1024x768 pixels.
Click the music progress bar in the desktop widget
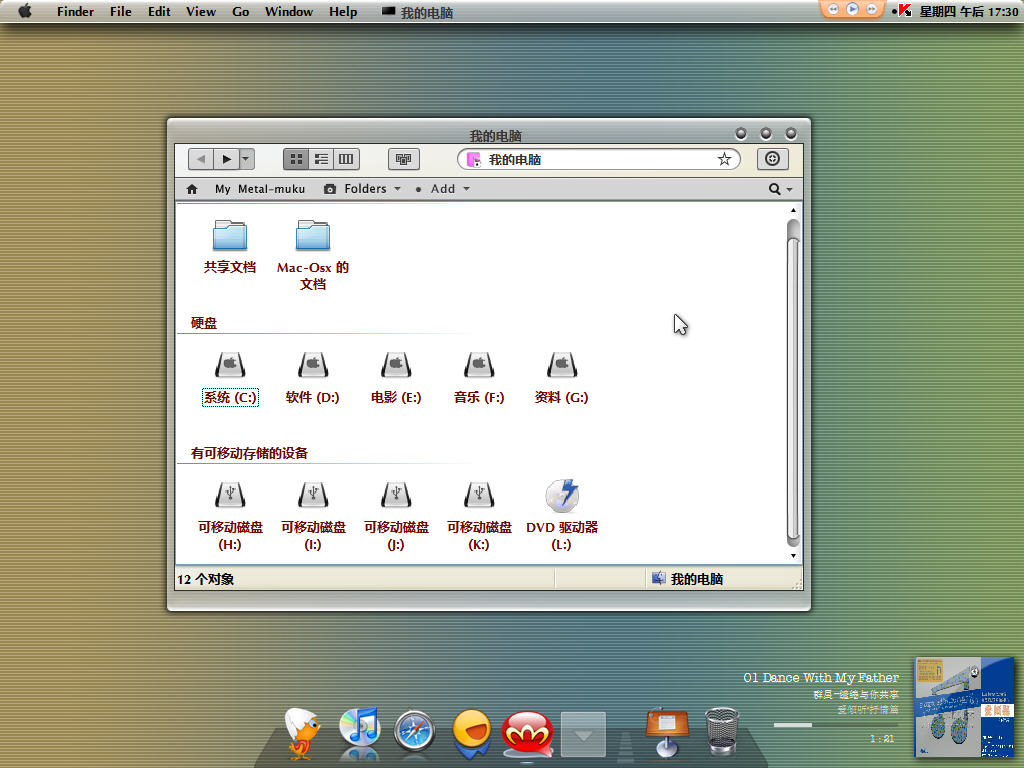(835, 725)
